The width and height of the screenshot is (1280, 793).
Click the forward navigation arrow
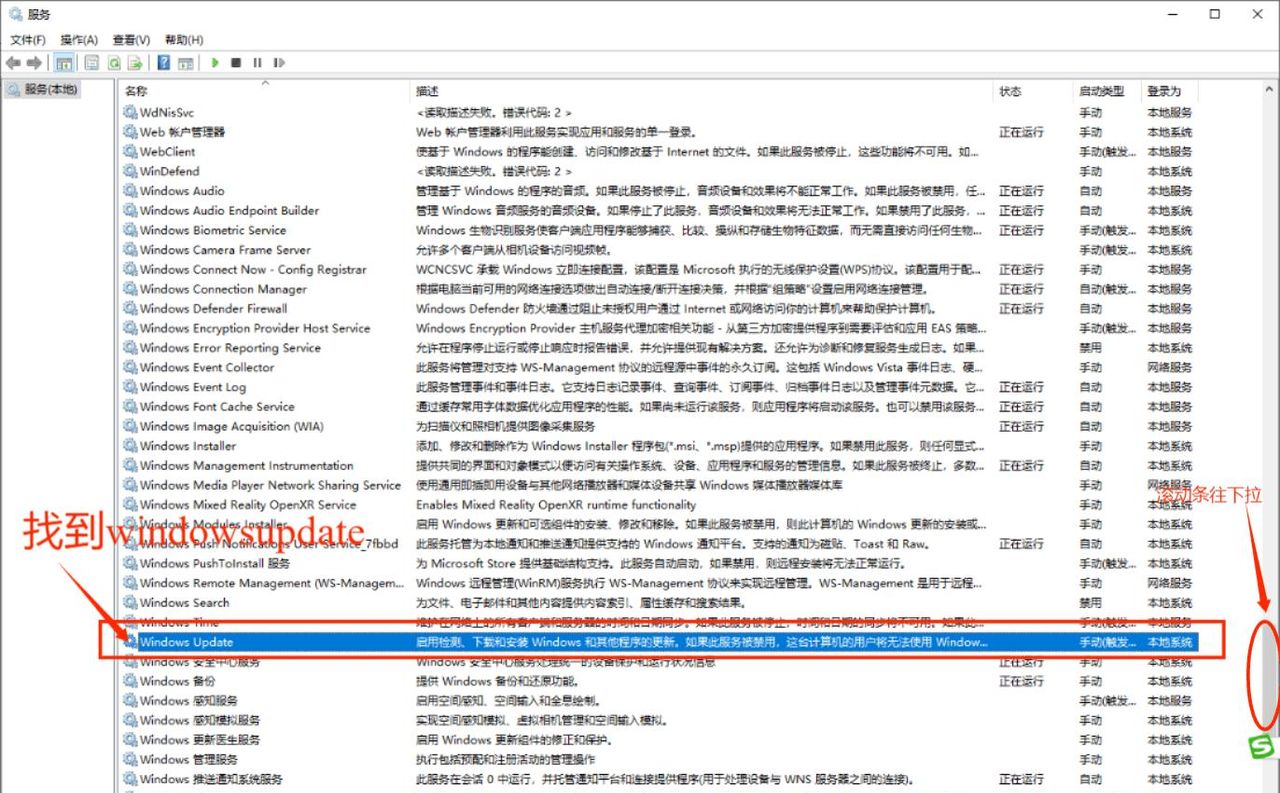pyautogui.click(x=36, y=63)
